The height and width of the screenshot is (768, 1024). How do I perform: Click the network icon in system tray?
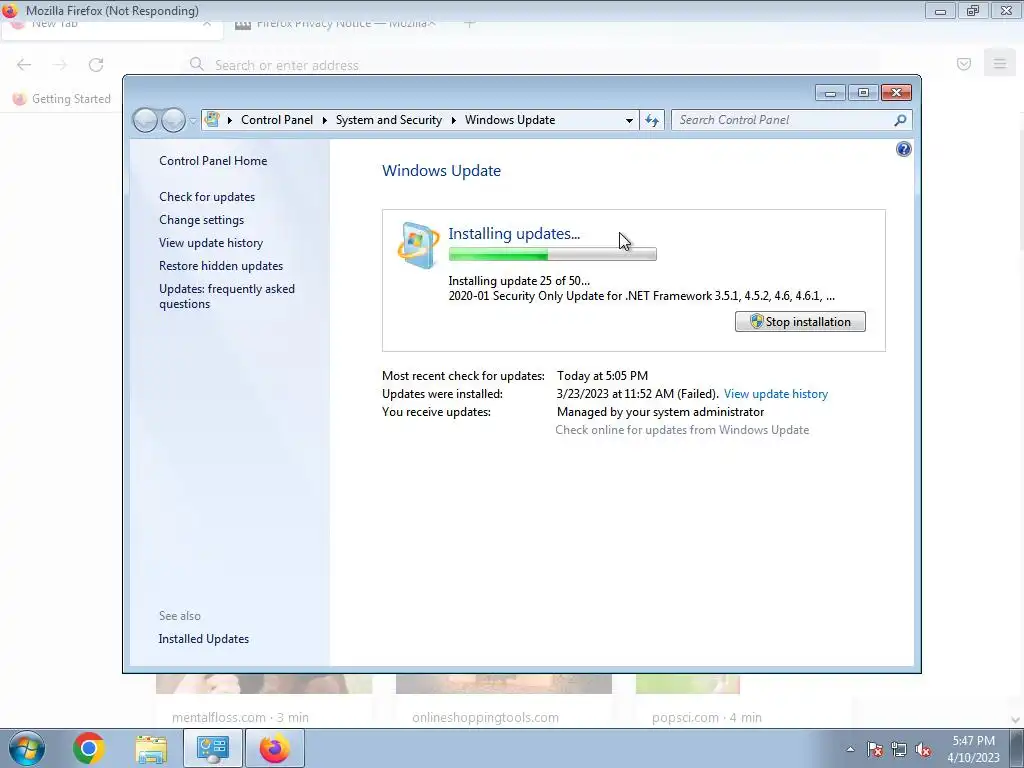pos(899,750)
